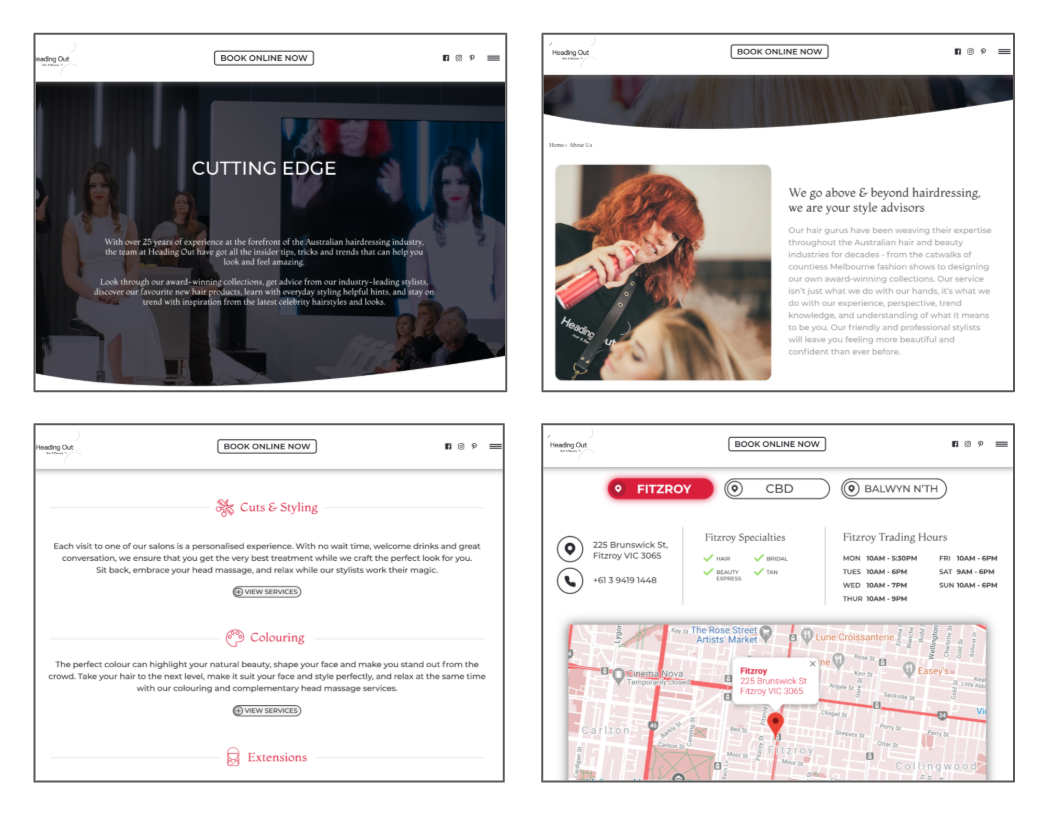Close the Fitzroy address popup on the map
Viewport: 1049px width, 813px height.
[x=812, y=663]
